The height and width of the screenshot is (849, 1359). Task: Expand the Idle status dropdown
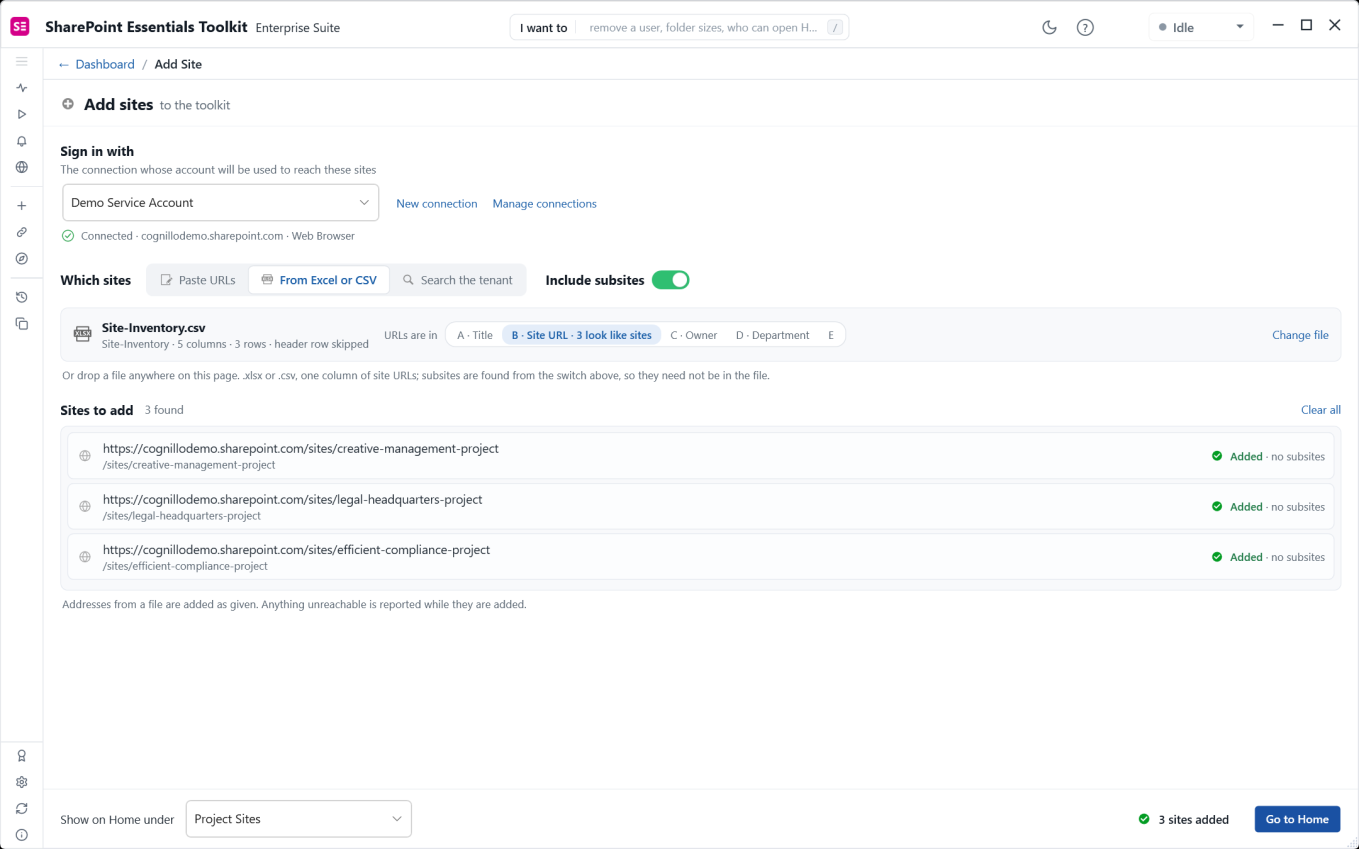pyautogui.click(x=1201, y=28)
